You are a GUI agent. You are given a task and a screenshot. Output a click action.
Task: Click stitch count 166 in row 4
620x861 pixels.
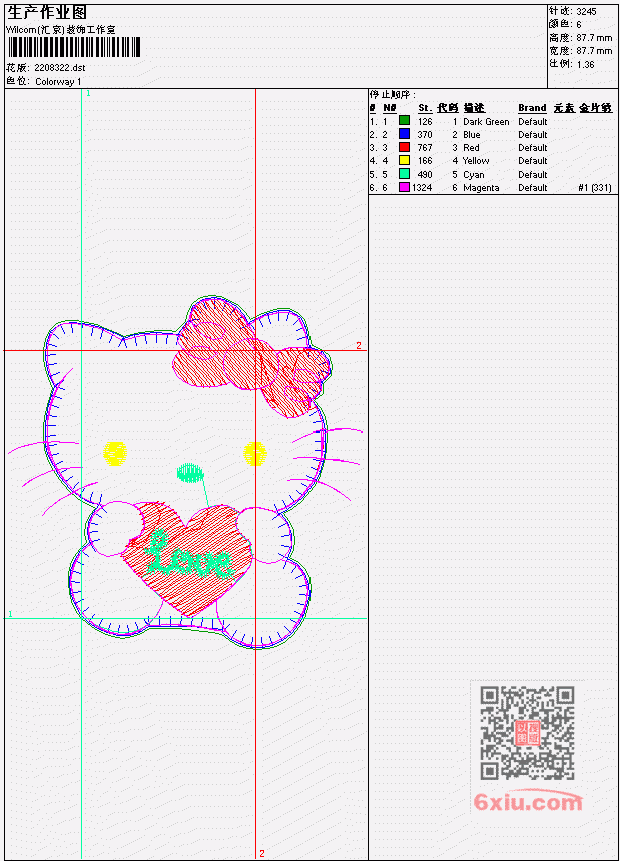pos(425,161)
